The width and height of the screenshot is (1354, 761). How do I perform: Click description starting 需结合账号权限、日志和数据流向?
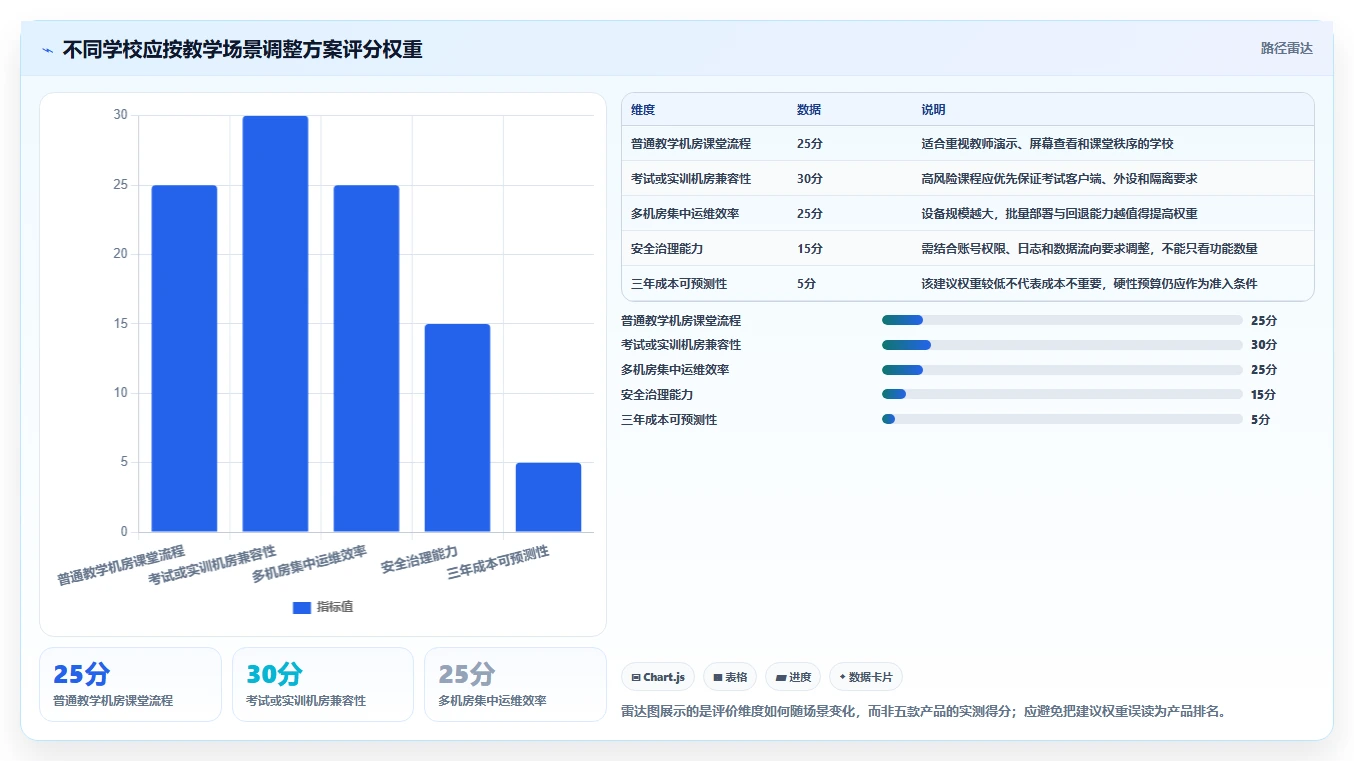(x=1089, y=249)
